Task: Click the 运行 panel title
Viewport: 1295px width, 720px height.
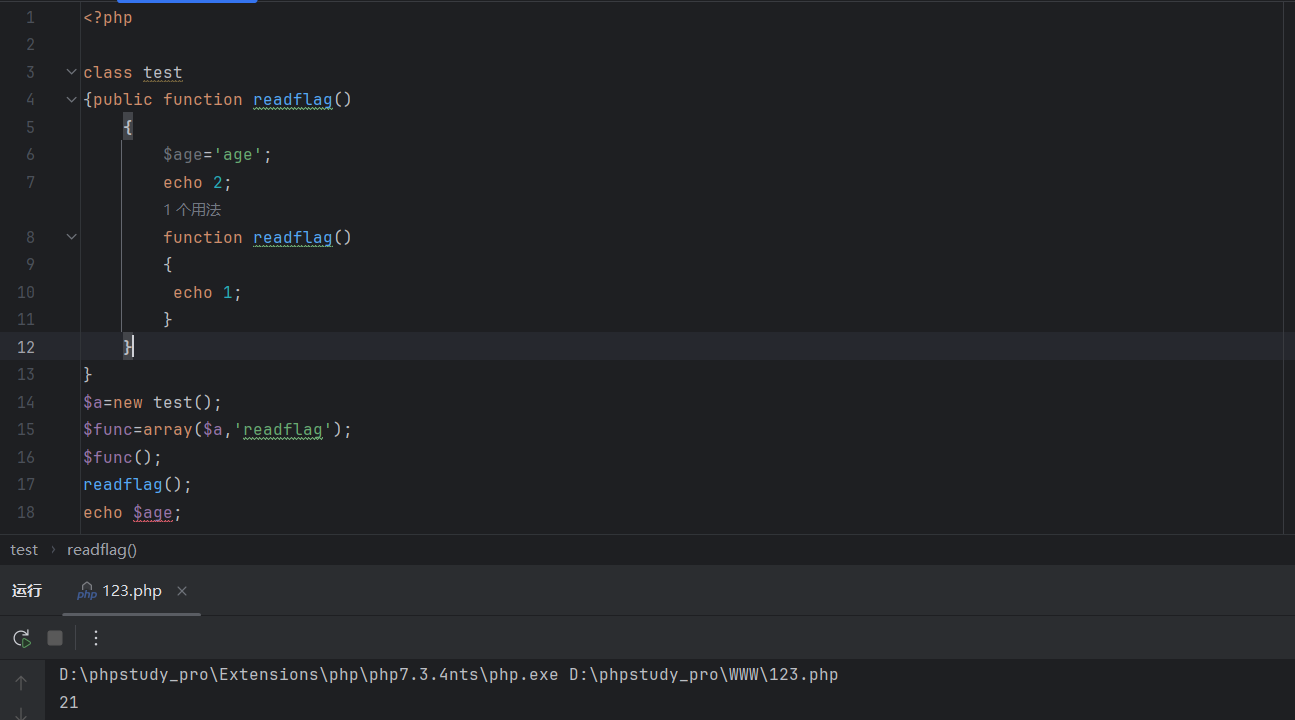Action: click(x=27, y=591)
